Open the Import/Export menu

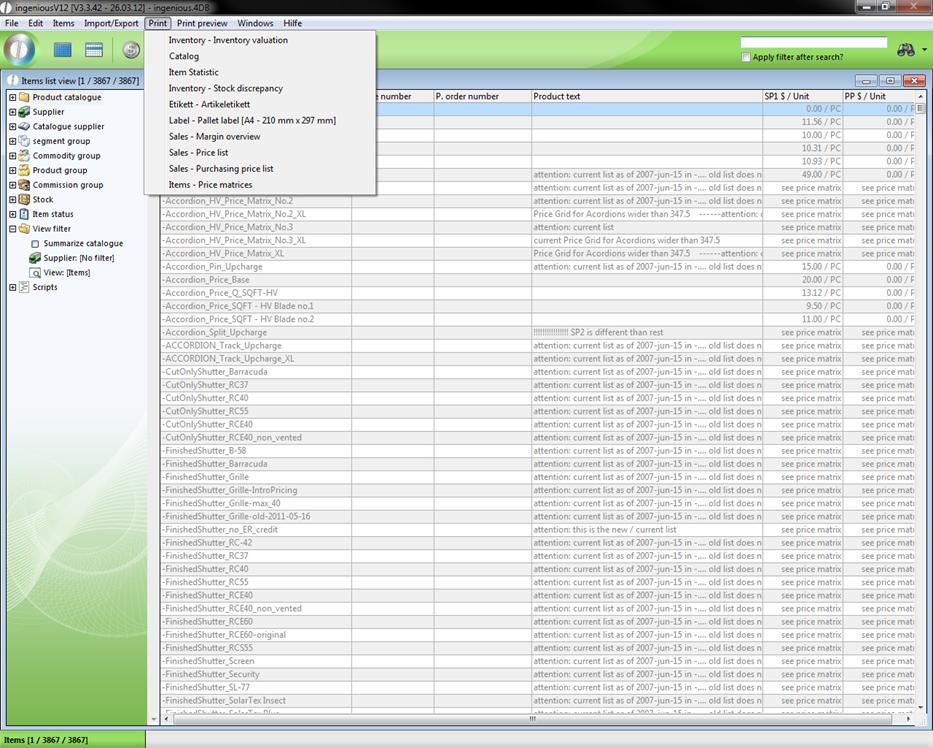point(111,23)
